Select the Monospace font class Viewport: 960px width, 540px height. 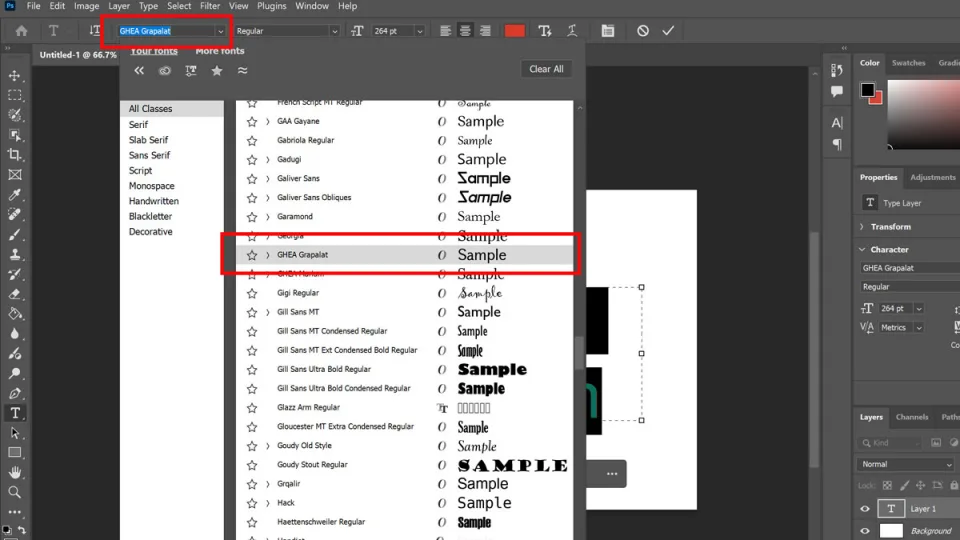[151, 186]
